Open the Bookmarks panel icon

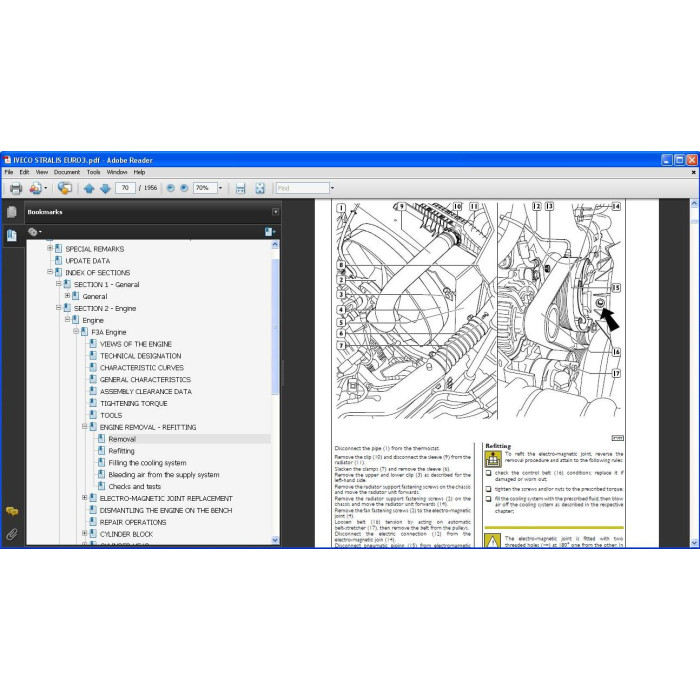(x=12, y=235)
